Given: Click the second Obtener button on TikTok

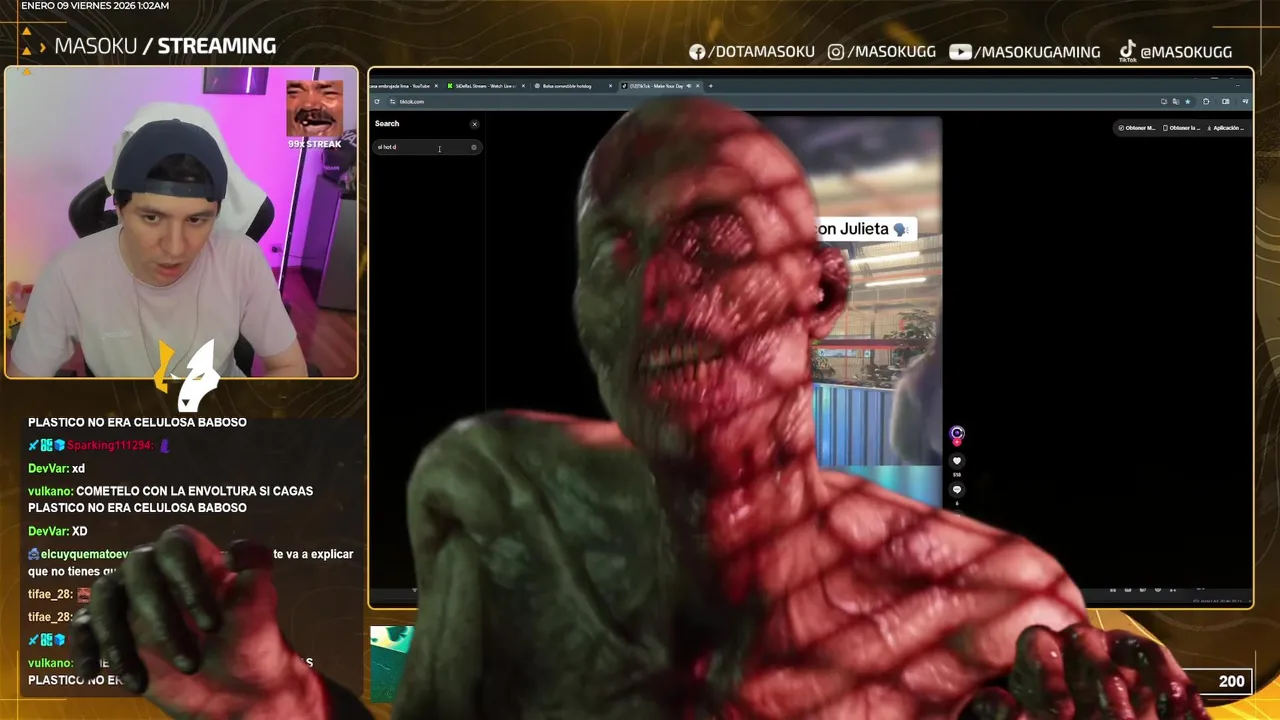Looking at the screenshot, I should click(x=1182, y=128).
